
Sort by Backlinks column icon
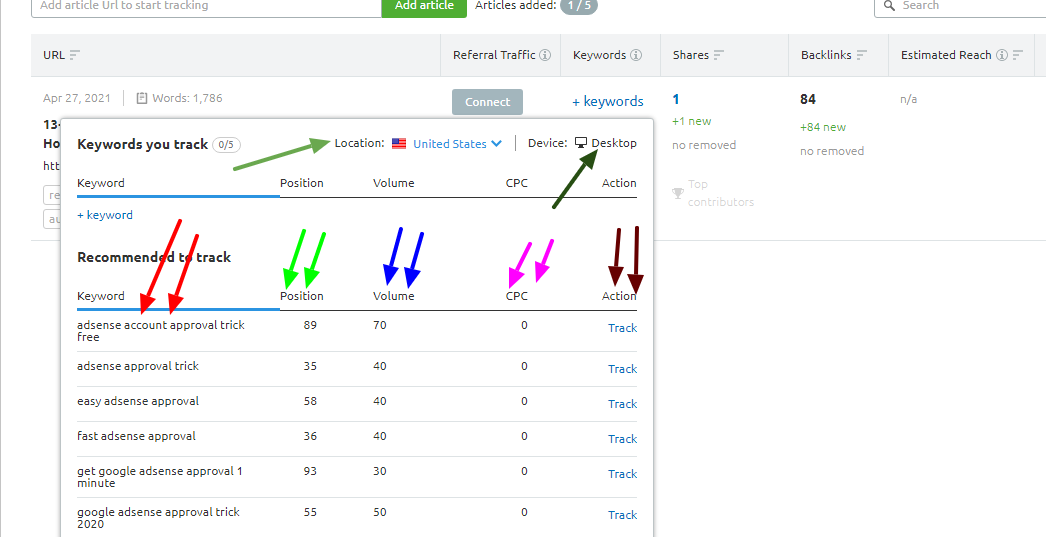862,55
